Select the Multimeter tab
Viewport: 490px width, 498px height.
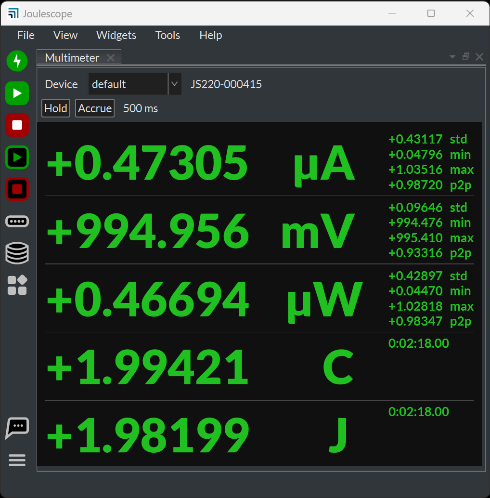click(72, 58)
